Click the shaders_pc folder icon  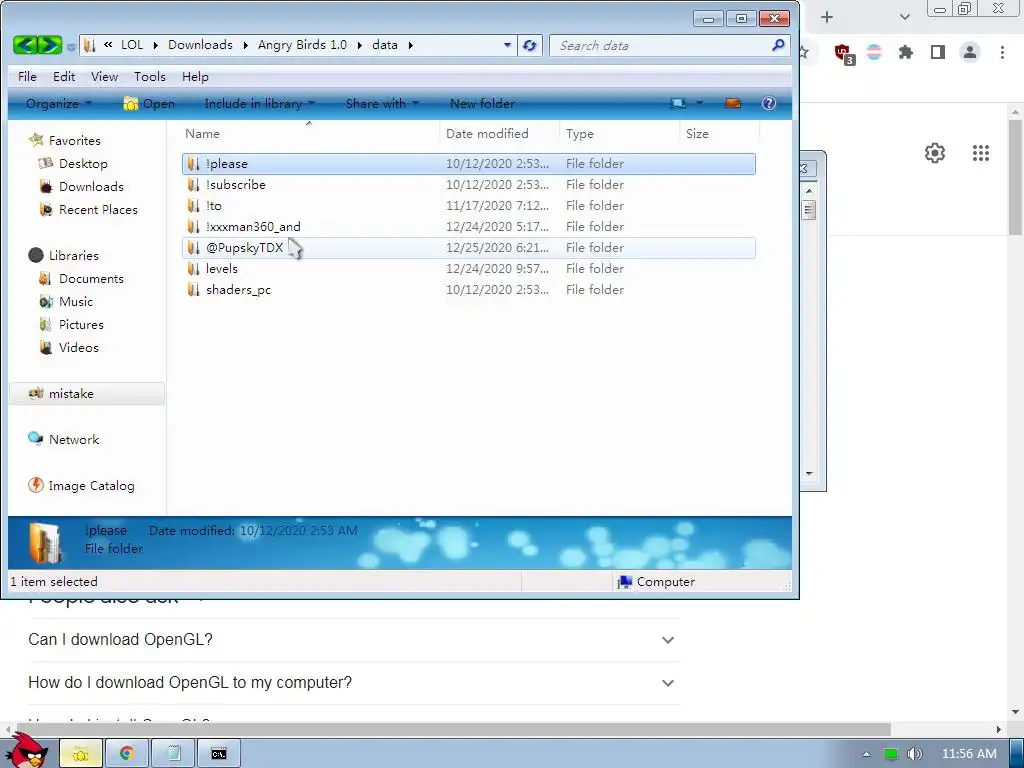(193, 289)
